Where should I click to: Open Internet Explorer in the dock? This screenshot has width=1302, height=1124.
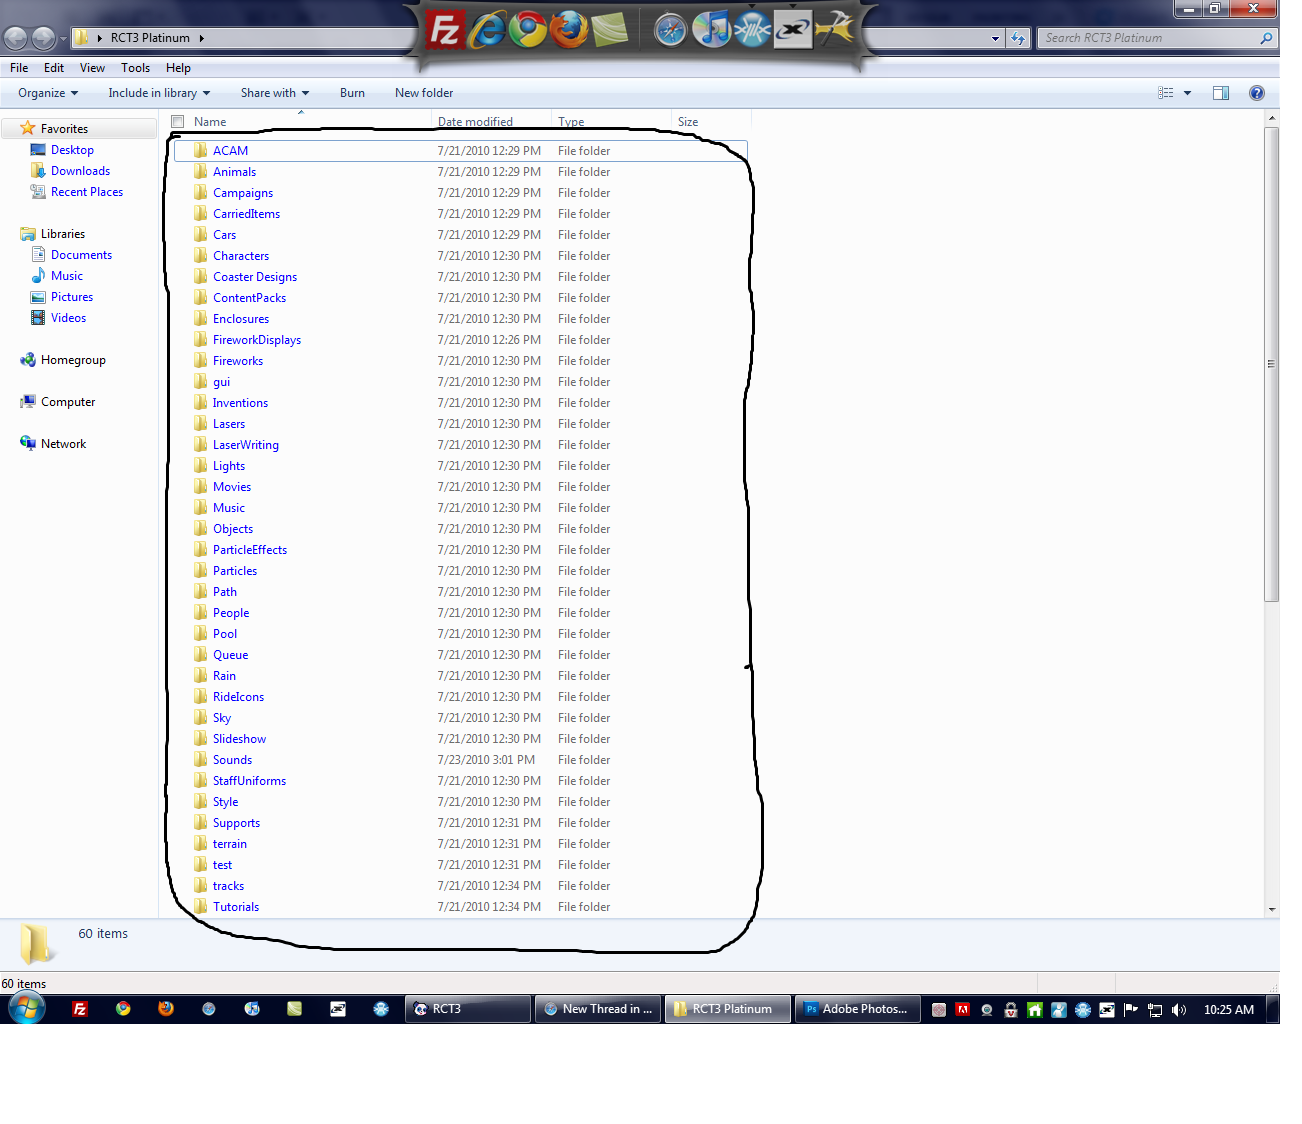[x=487, y=30]
